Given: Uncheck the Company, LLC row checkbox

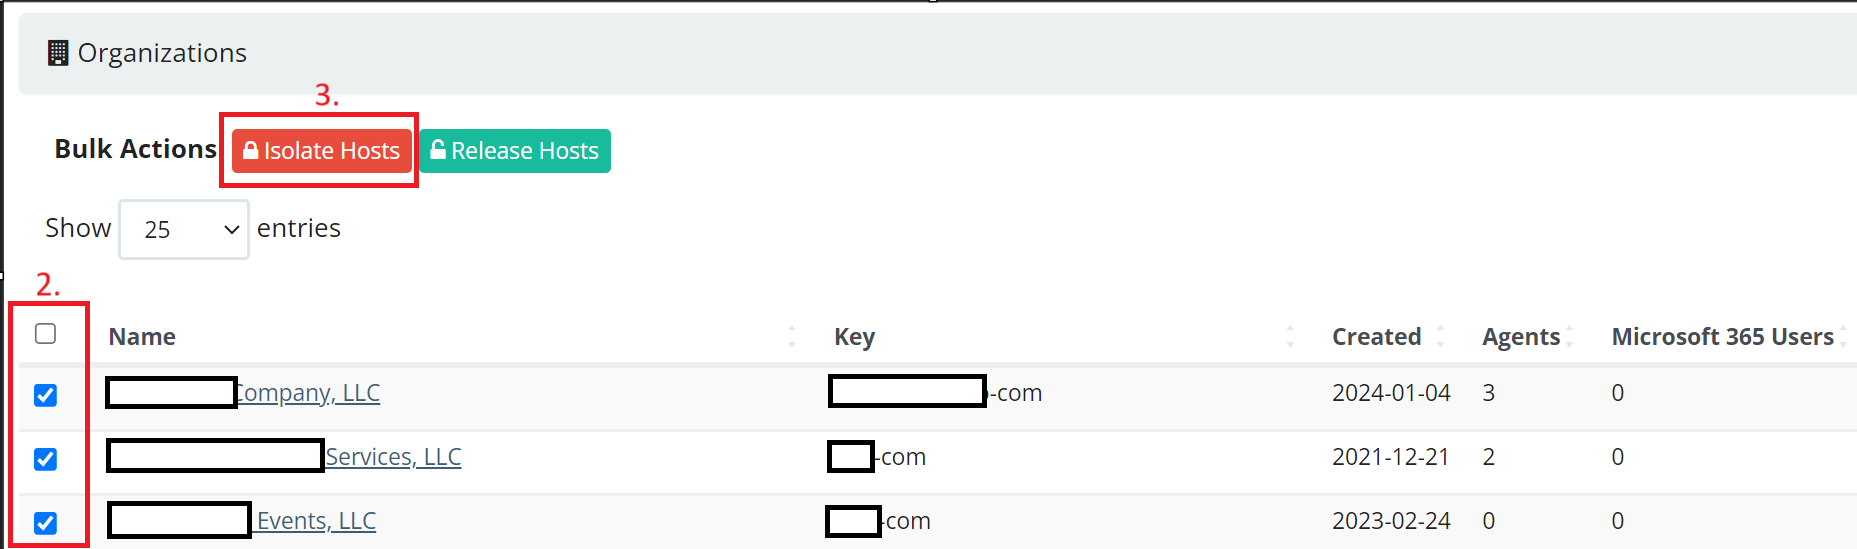Looking at the screenshot, I should coord(45,395).
